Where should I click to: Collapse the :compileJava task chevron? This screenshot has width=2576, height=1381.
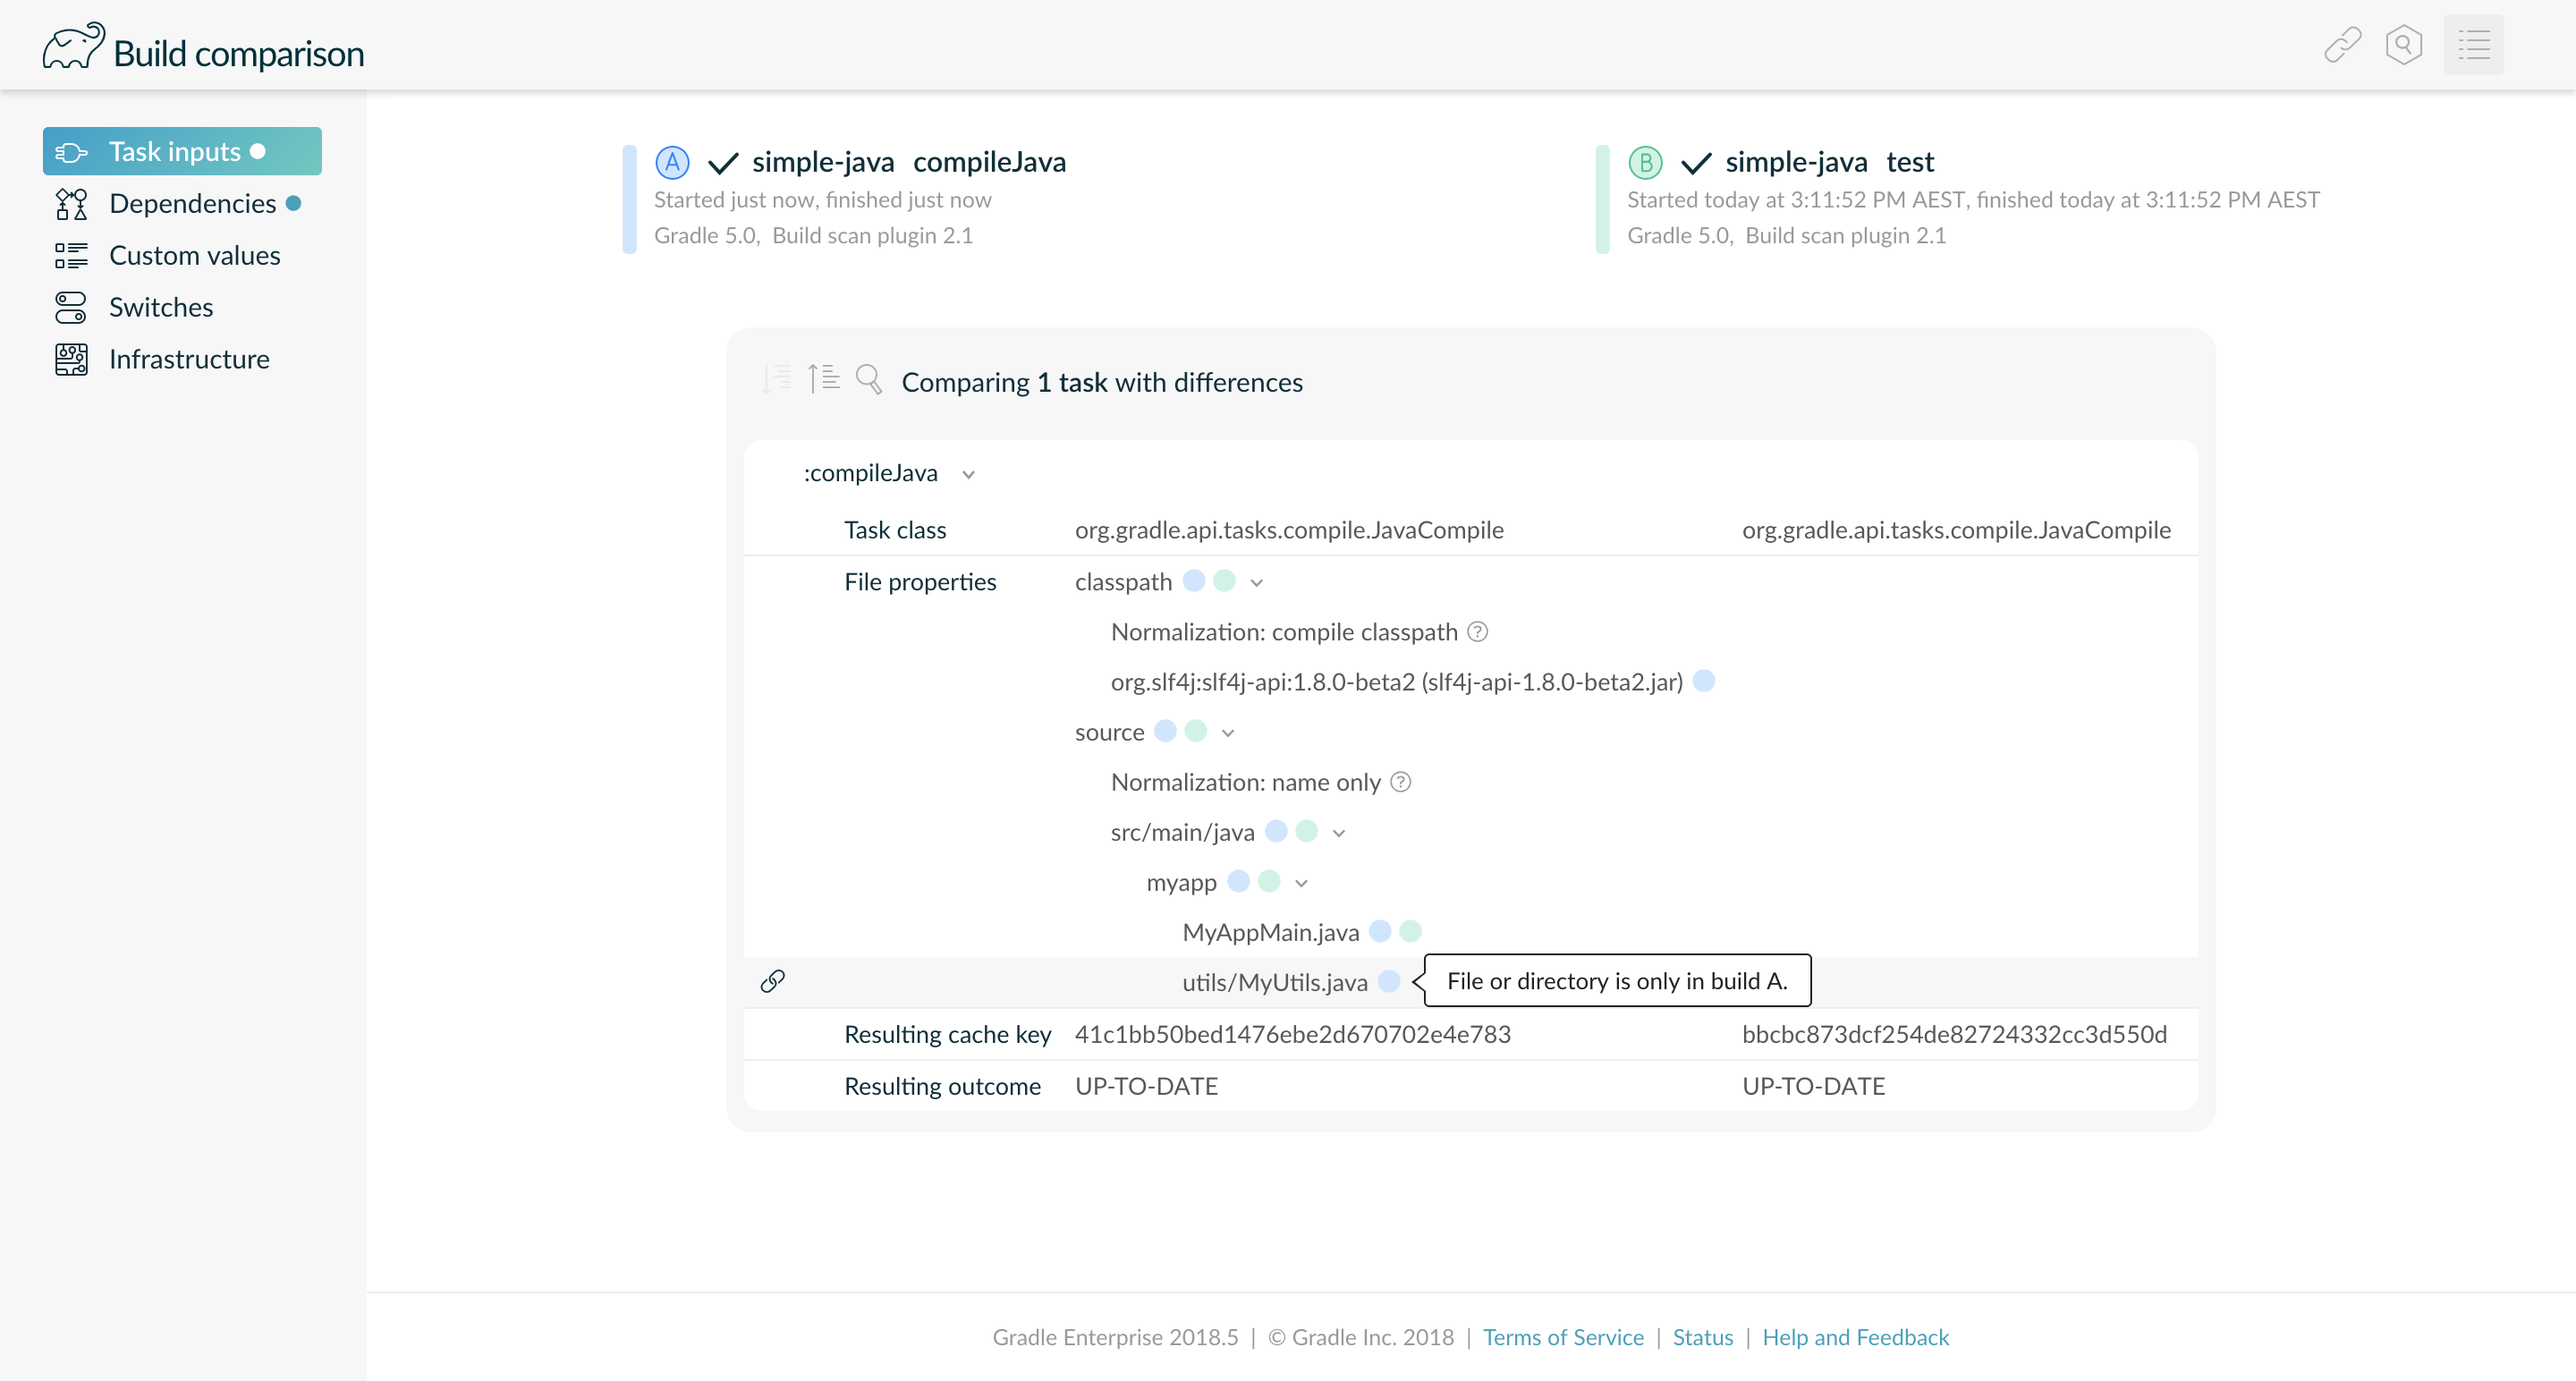click(x=968, y=474)
